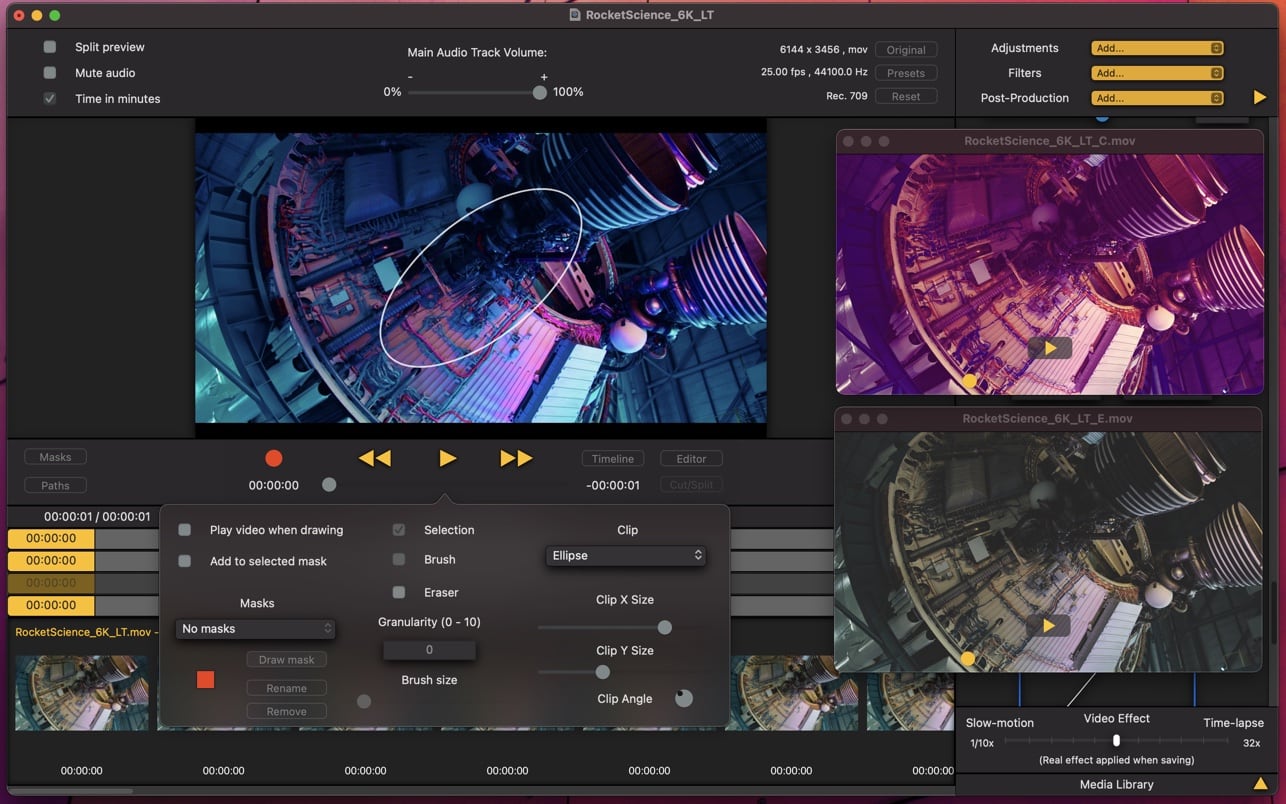Play the RocketScience_6K_LT_C.mov preview
The width and height of the screenshot is (1286, 804).
click(1049, 348)
